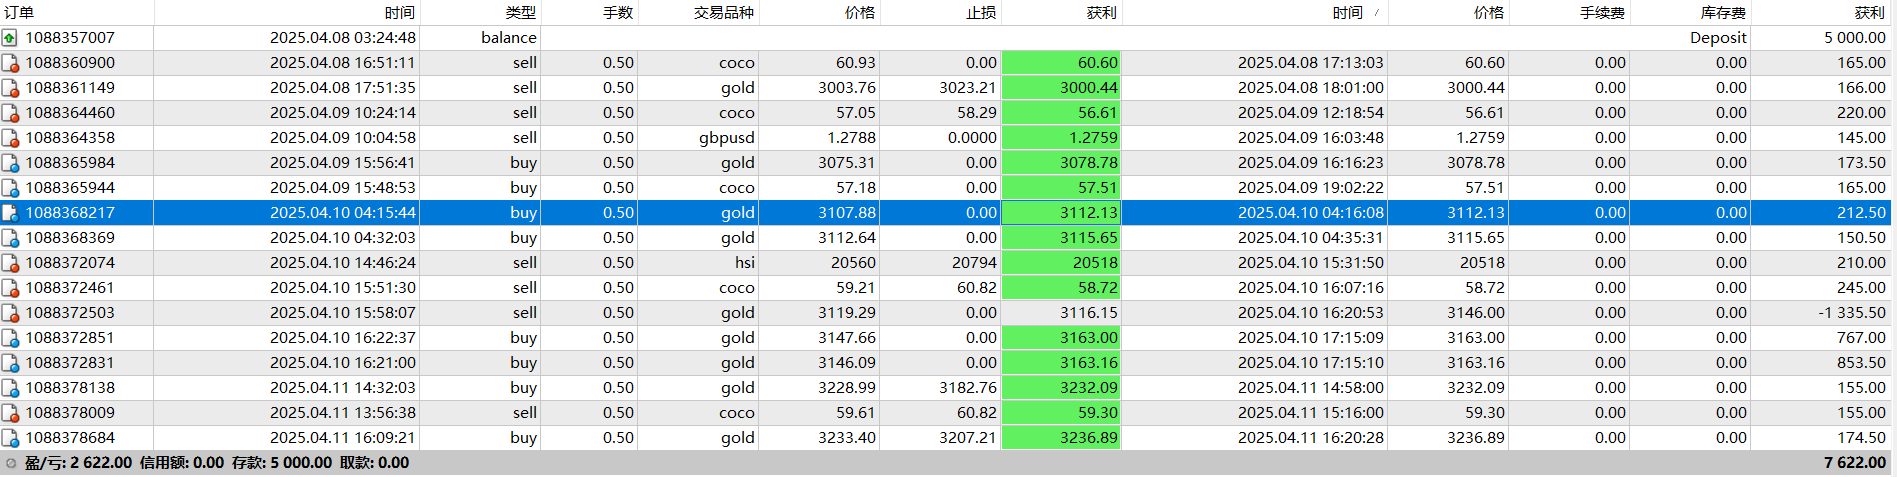Click the sell icon beside order 1088372074
This screenshot has width=1897, height=477.
tap(10, 263)
